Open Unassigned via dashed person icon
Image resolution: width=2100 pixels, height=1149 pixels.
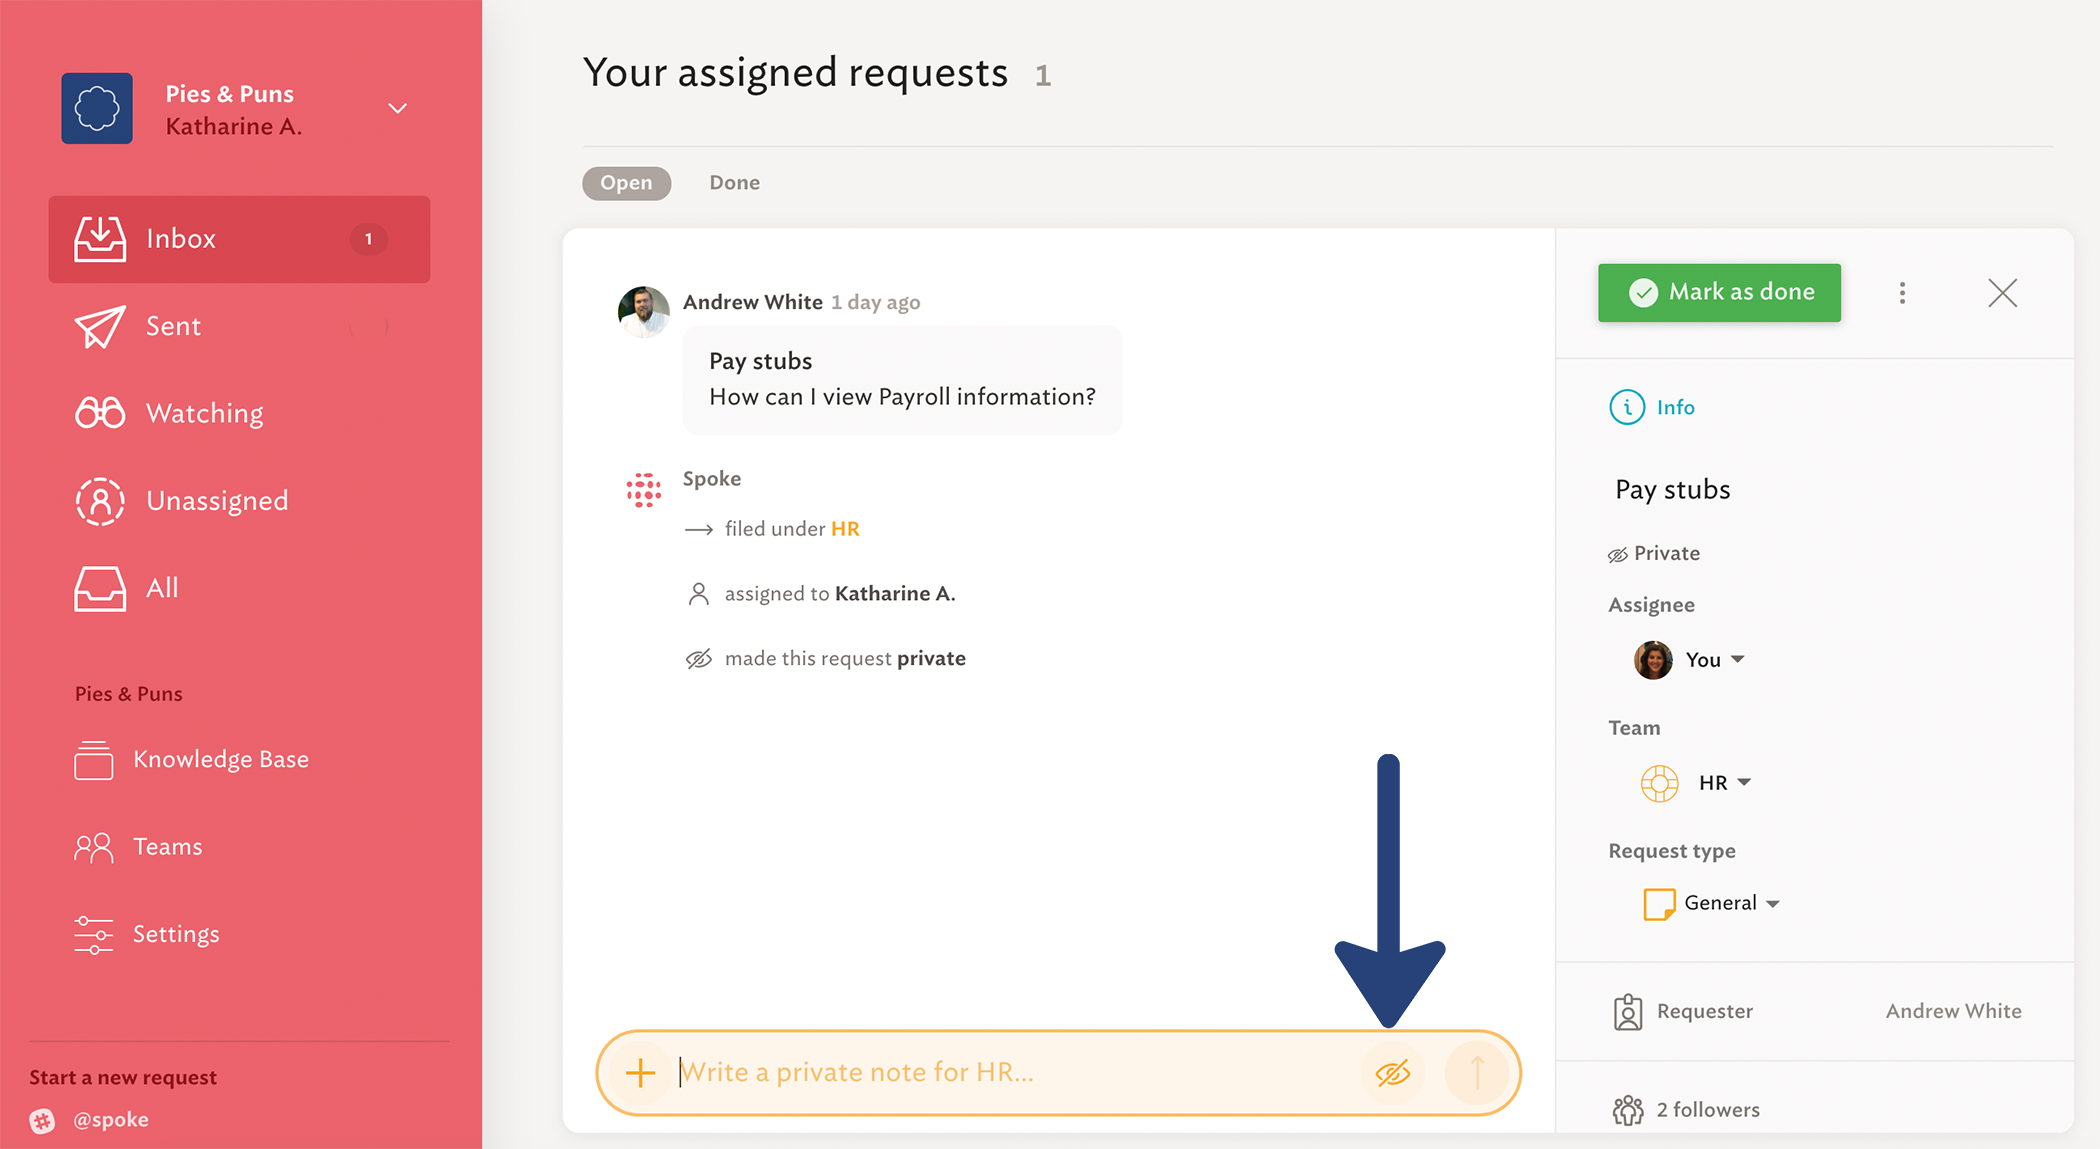pyautogui.click(x=100, y=501)
